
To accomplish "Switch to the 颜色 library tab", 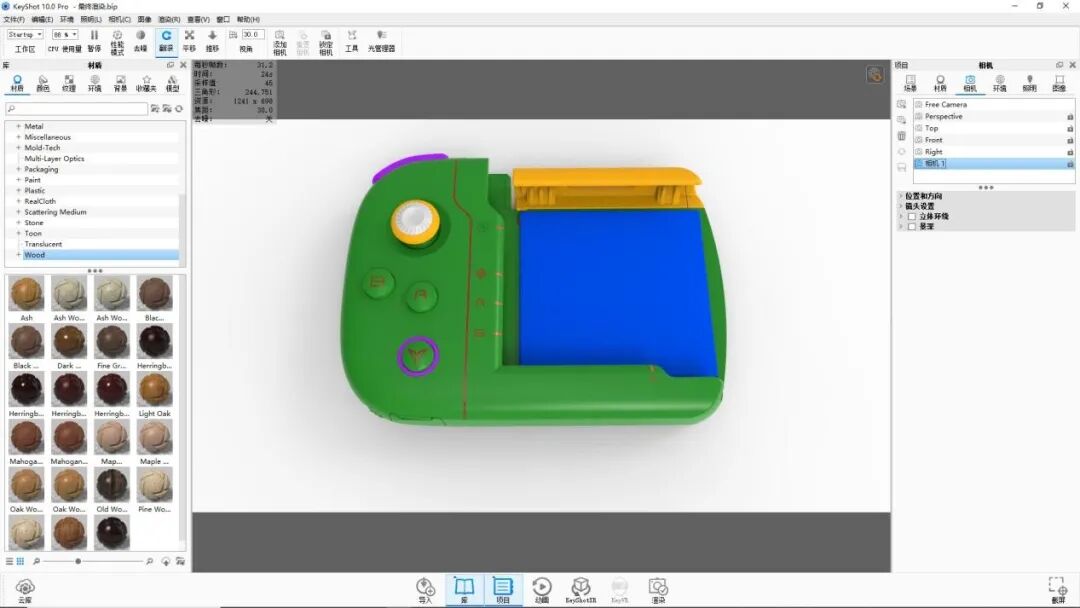I will (43, 82).
